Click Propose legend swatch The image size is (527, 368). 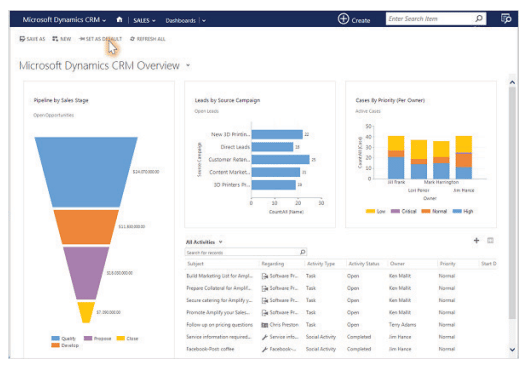pos(88,338)
